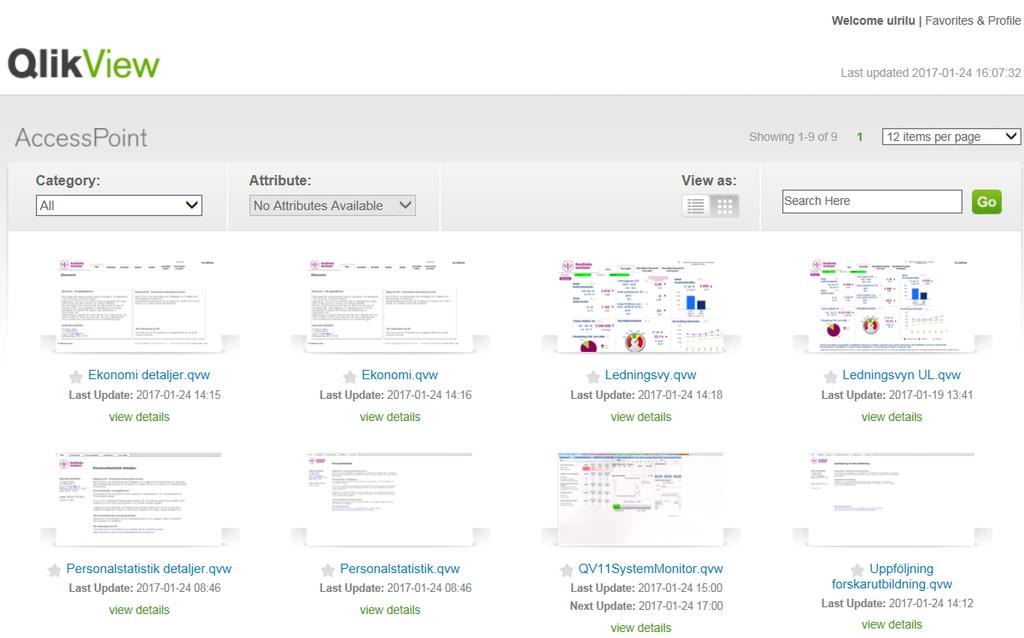Click the AccessPoint heading

point(81,138)
